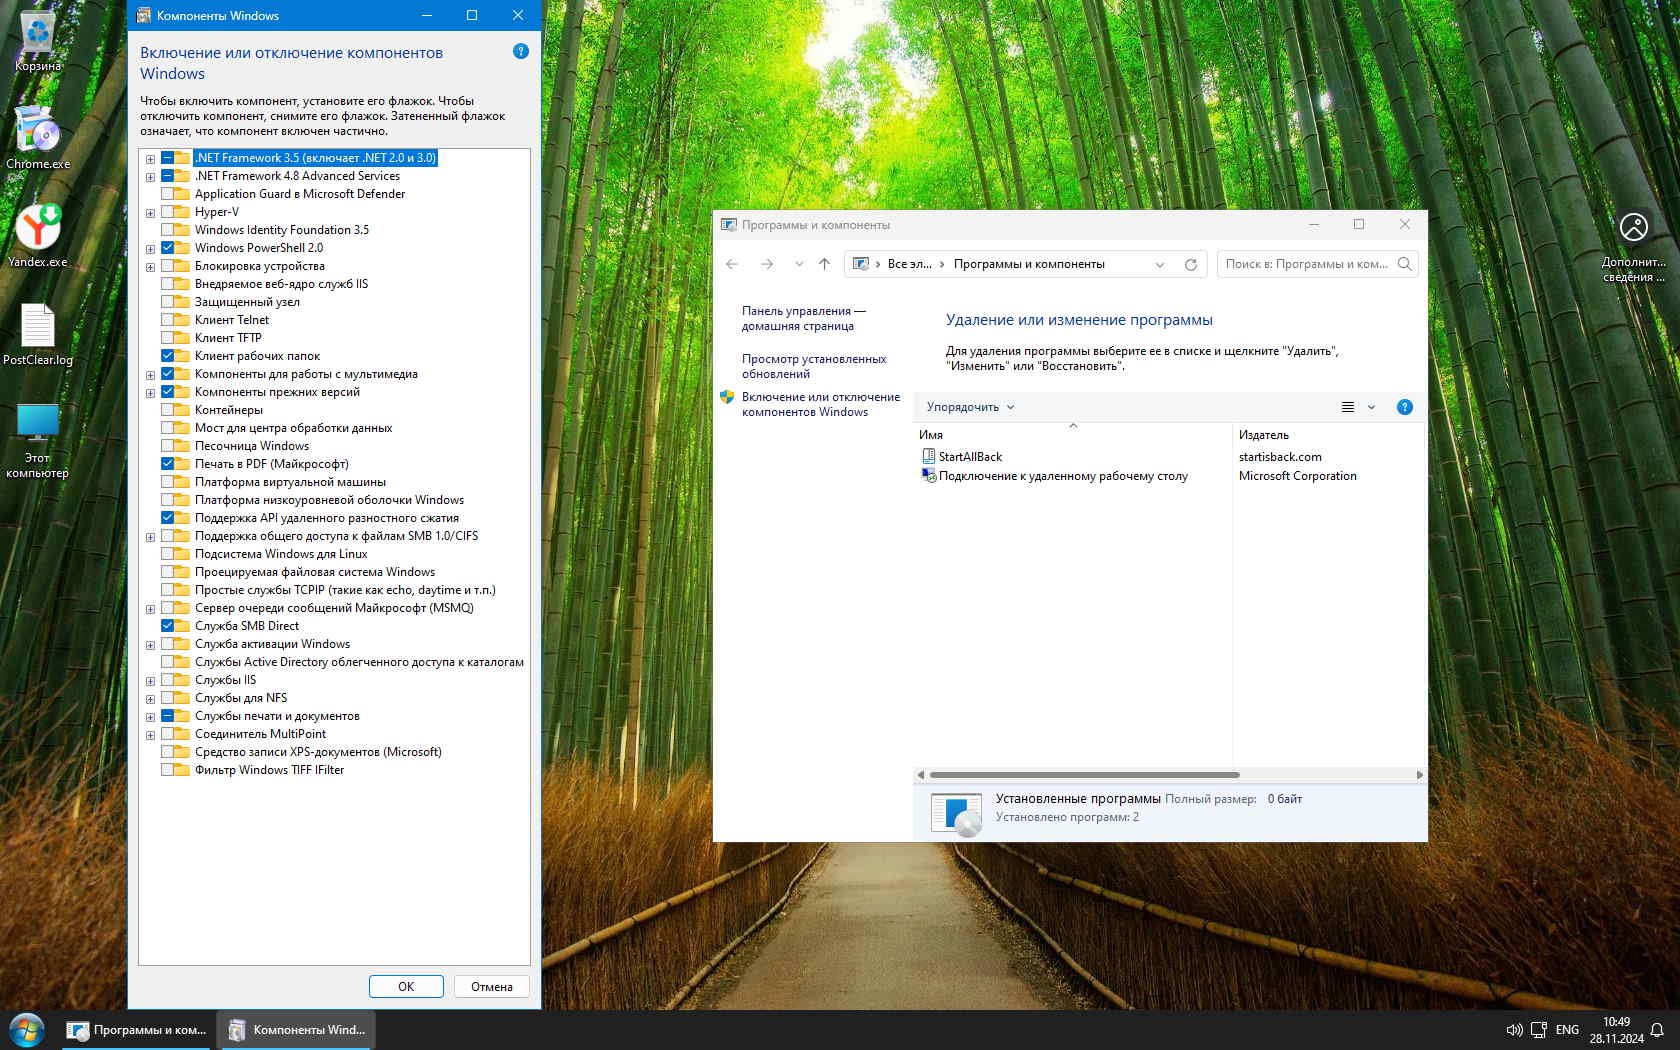Click the volume icon in system tray

click(x=1514, y=1029)
